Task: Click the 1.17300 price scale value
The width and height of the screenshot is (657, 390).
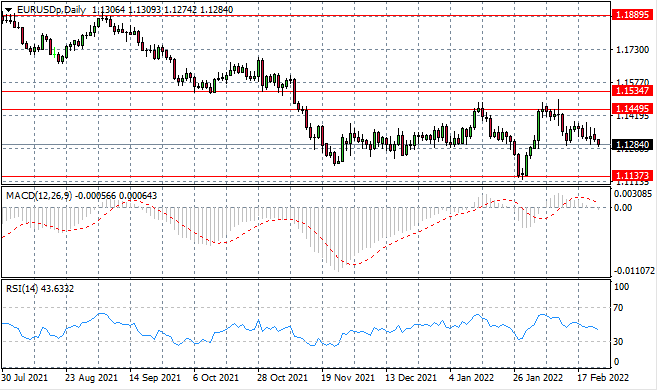Action: point(632,50)
